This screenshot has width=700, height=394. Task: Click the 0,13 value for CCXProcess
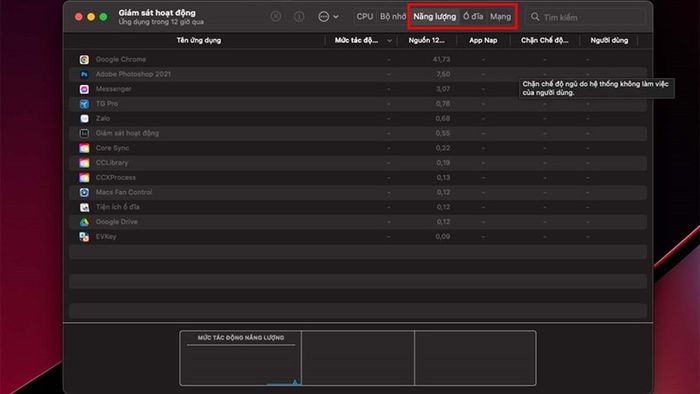tap(443, 177)
